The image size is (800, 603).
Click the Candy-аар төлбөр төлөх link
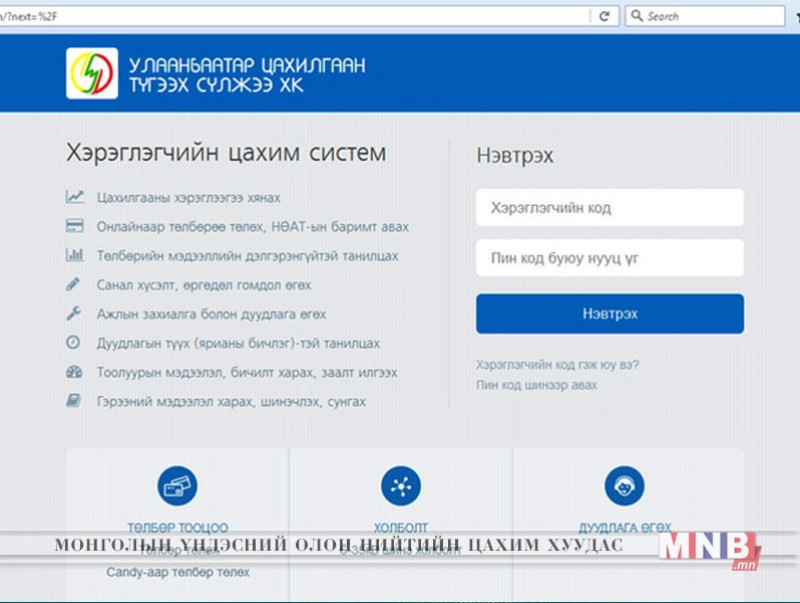tap(178, 572)
